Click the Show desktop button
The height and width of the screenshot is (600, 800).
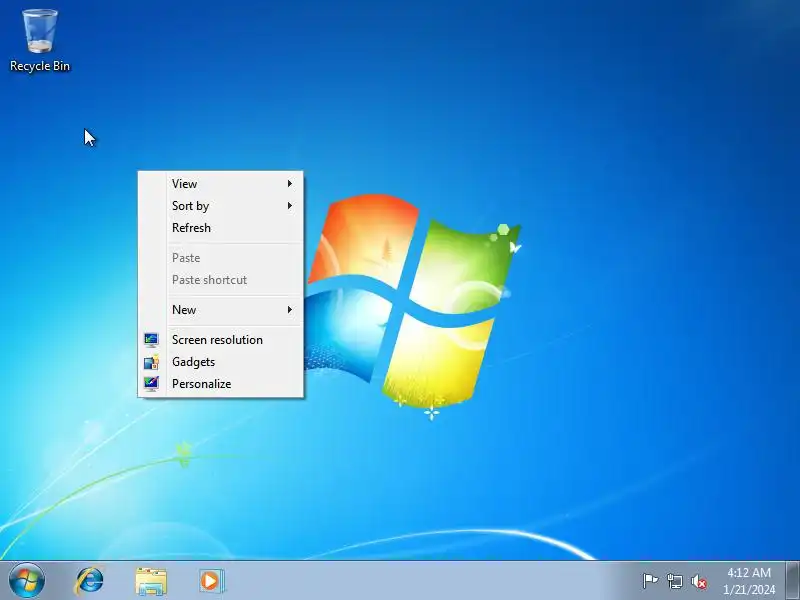tap(792, 581)
